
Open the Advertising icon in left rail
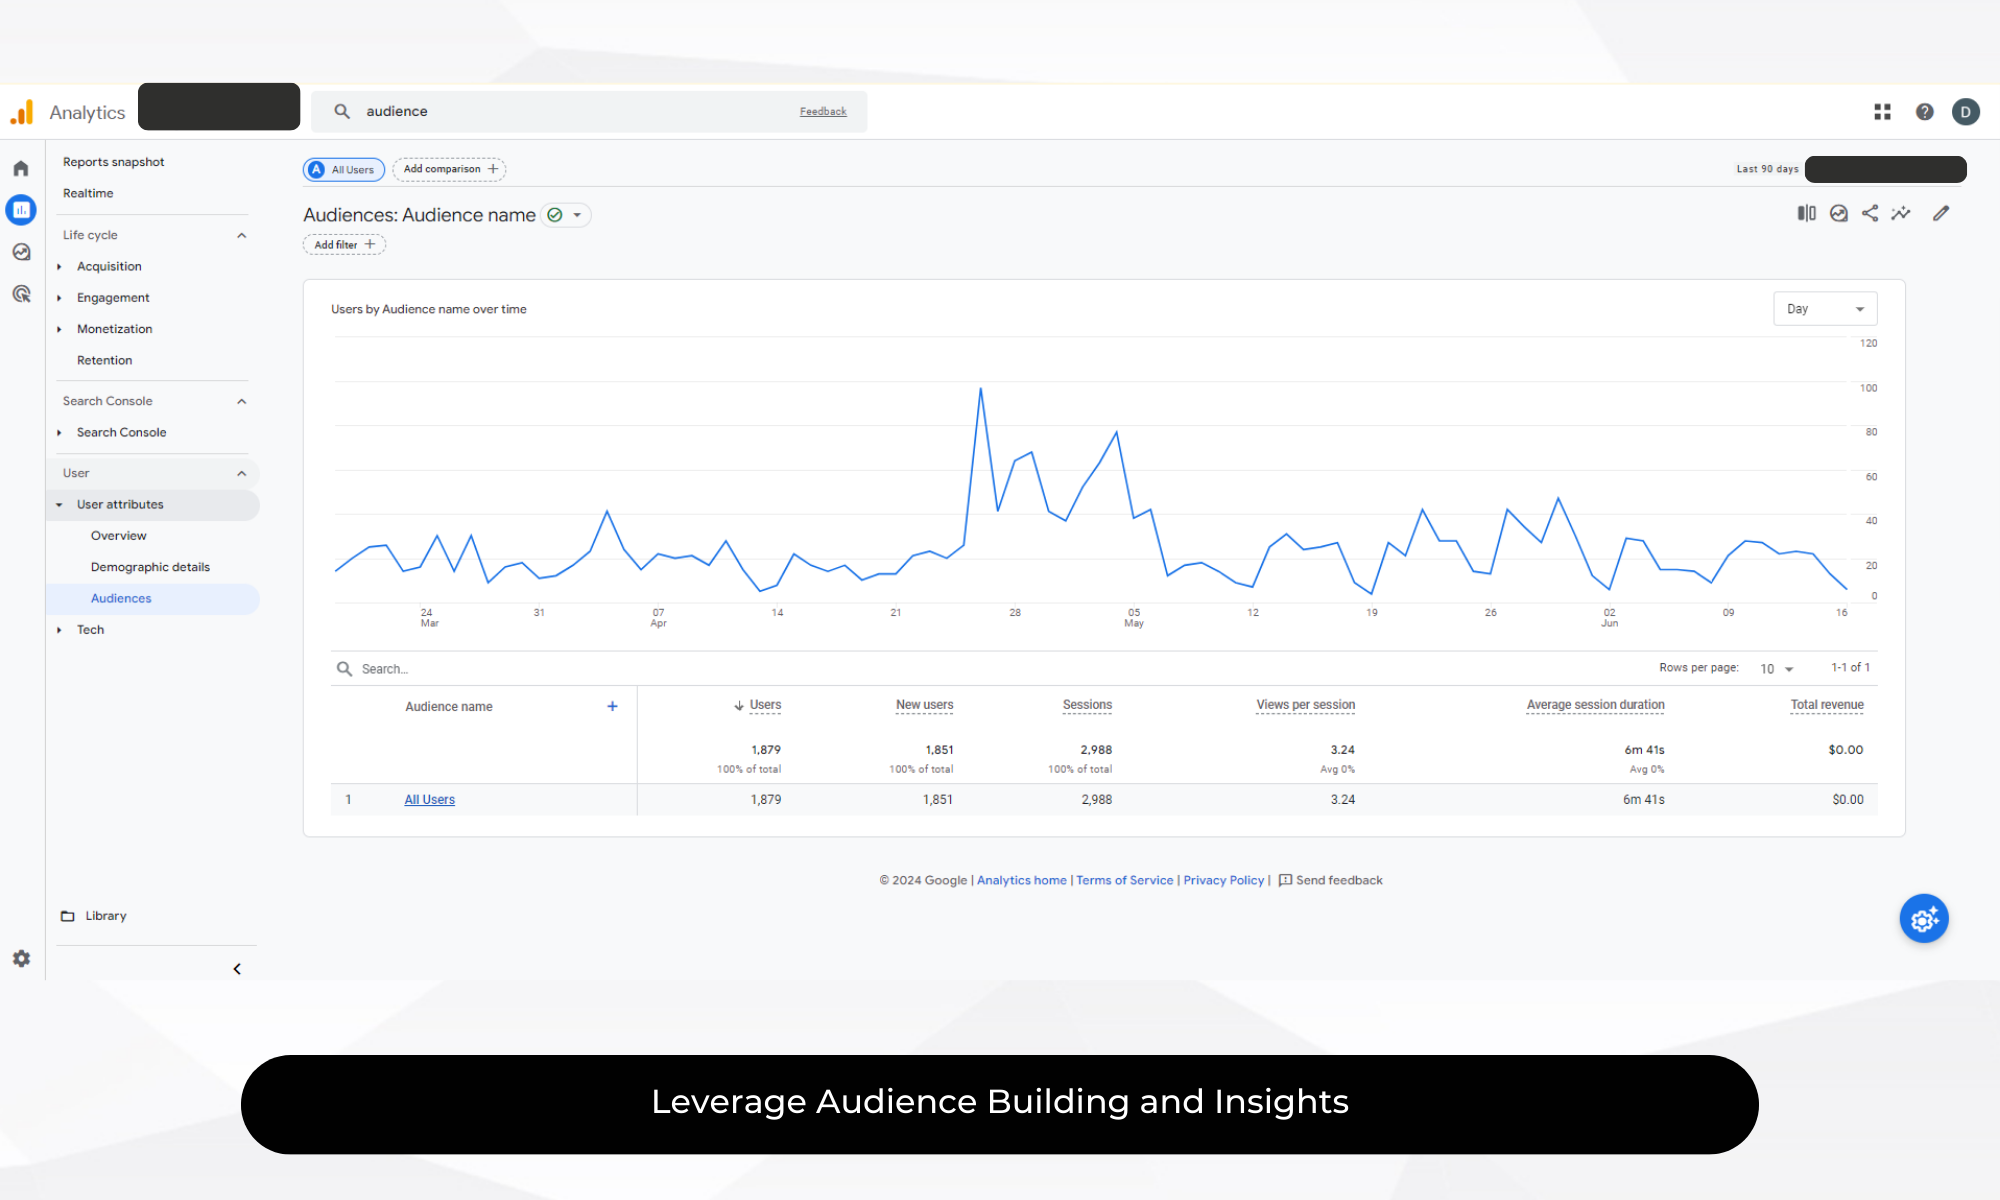(x=21, y=294)
